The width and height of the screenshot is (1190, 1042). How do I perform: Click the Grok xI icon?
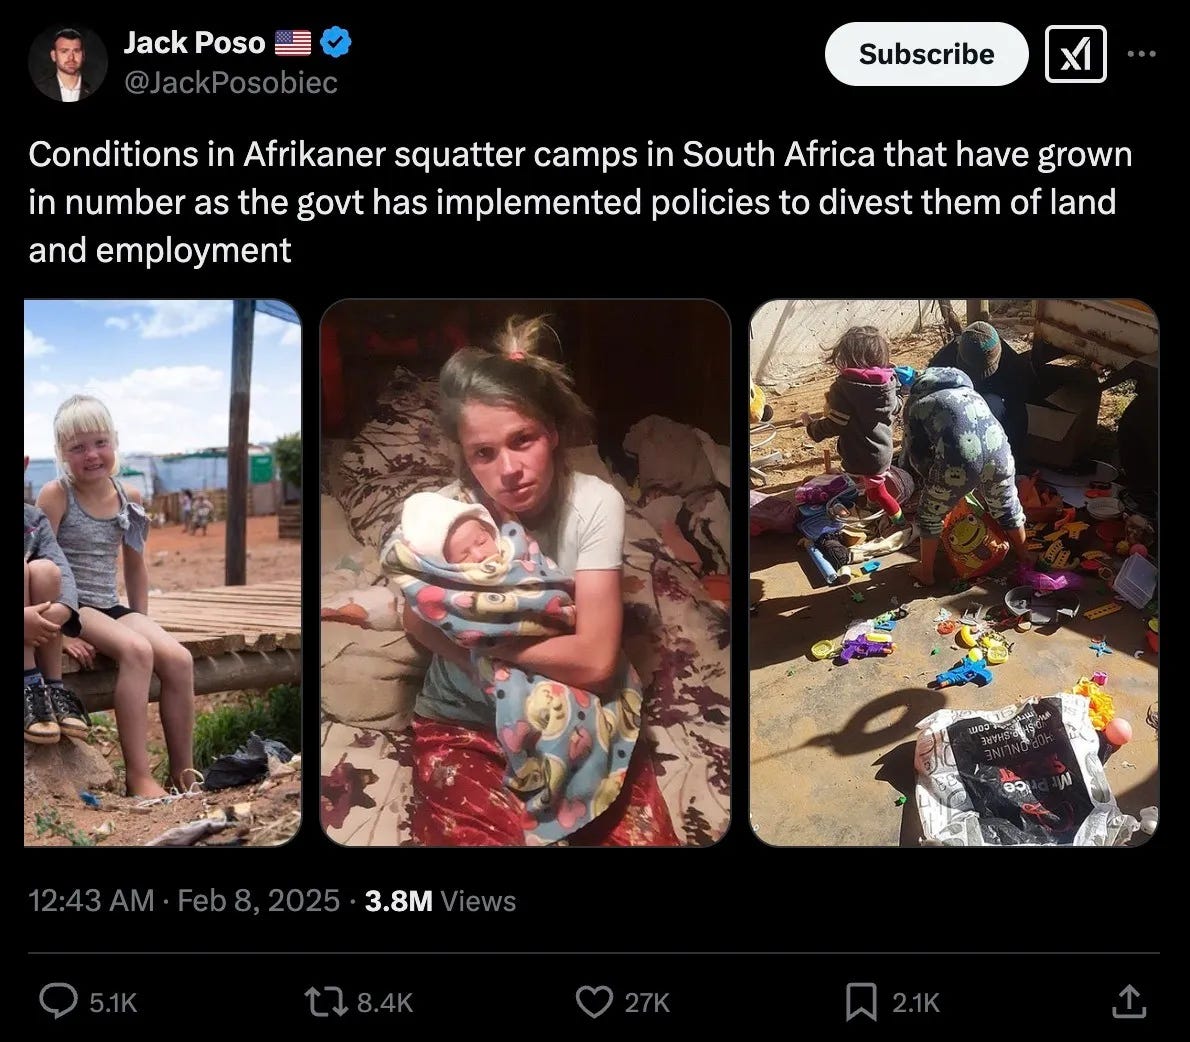coord(1075,54)
